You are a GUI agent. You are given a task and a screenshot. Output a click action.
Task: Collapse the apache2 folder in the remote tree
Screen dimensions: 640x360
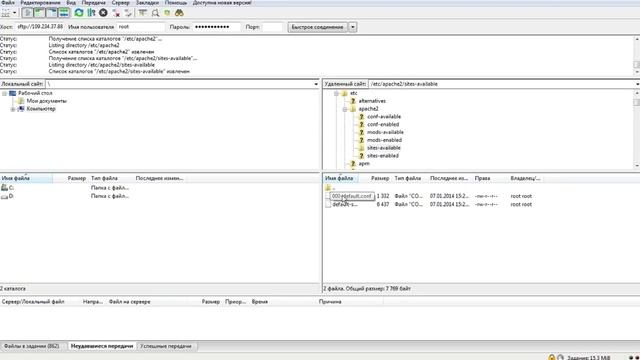[x=345, y=109]
